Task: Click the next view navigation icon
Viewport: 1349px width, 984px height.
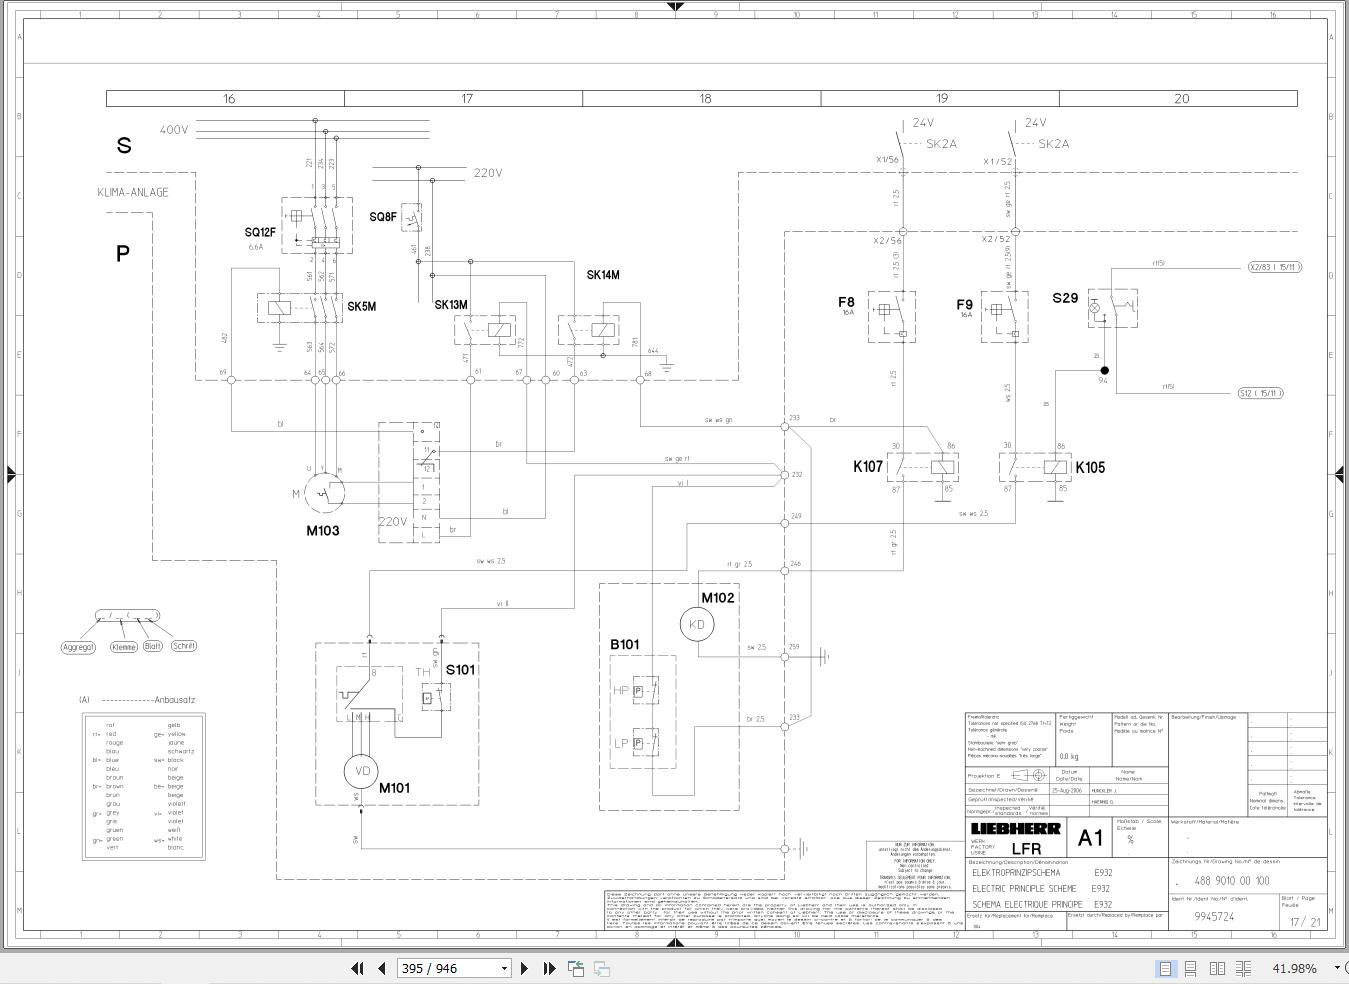Action: [x=600, y=968]
